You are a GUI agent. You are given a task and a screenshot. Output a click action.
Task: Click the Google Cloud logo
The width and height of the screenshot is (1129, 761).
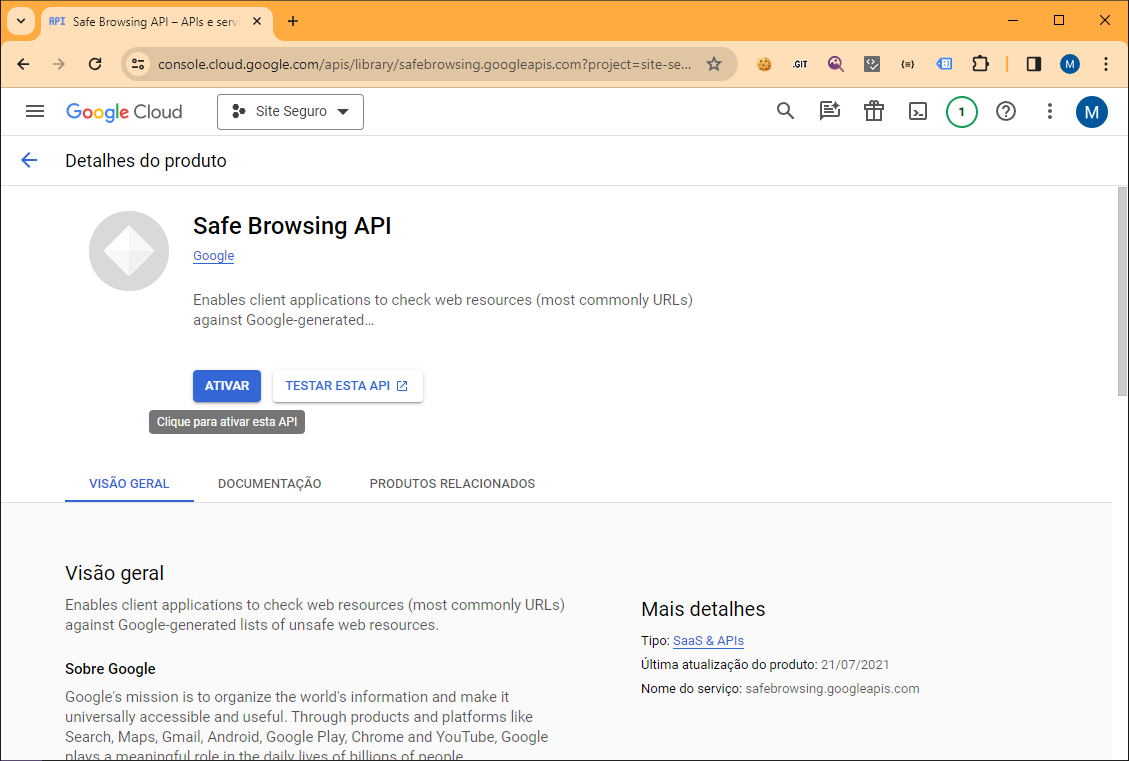pyautogui.click(x=124, y=112)
